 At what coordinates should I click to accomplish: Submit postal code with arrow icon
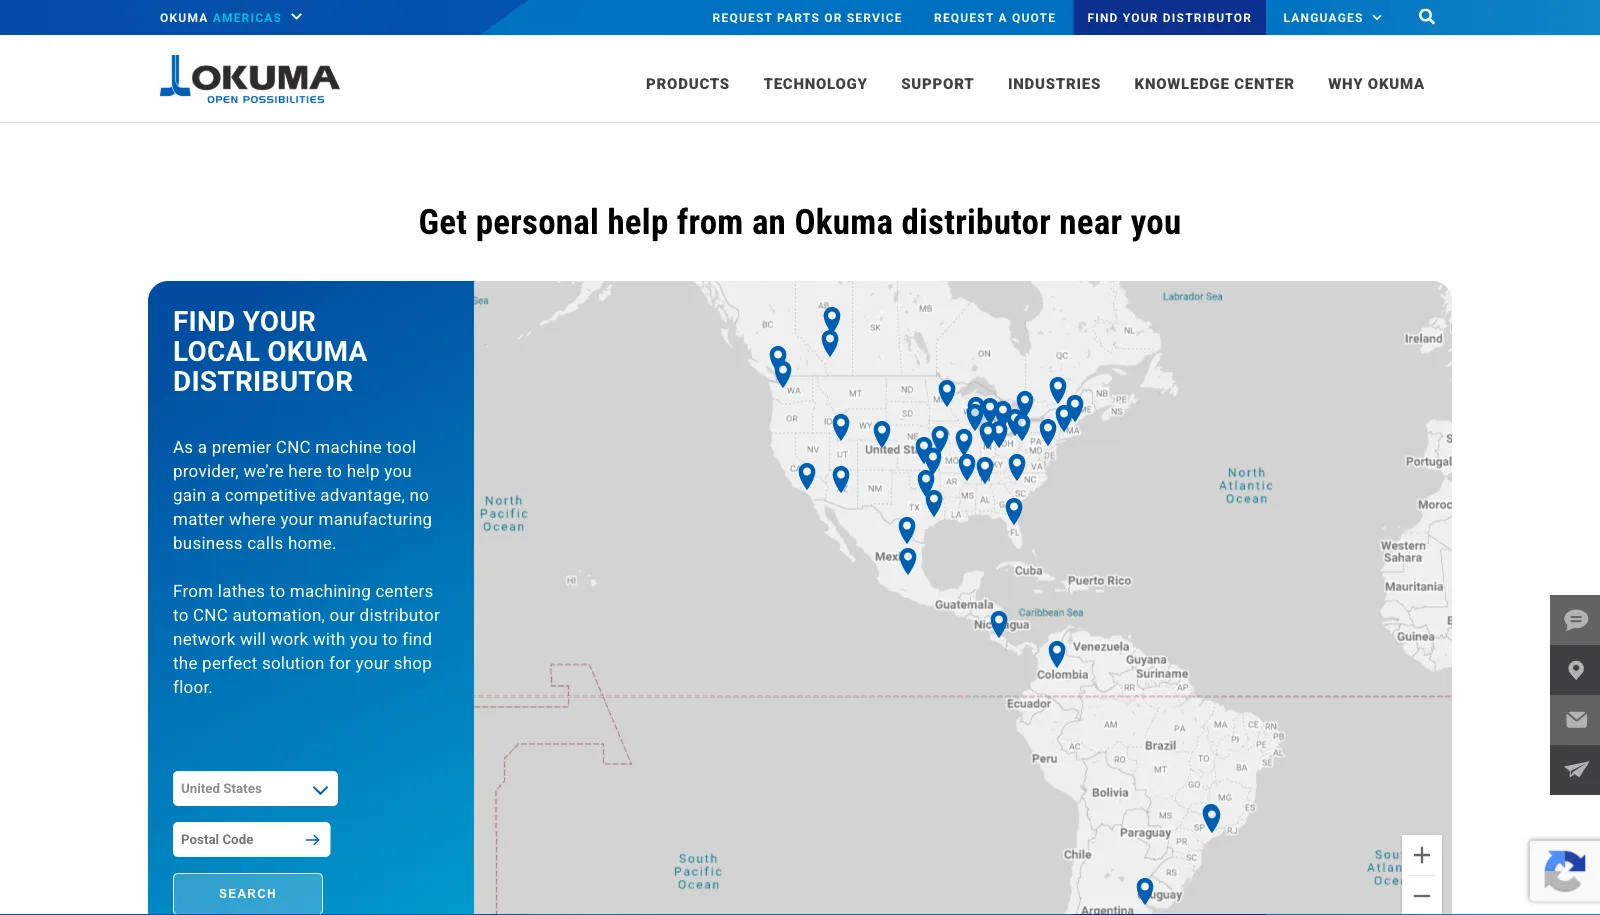click(312, 840)
